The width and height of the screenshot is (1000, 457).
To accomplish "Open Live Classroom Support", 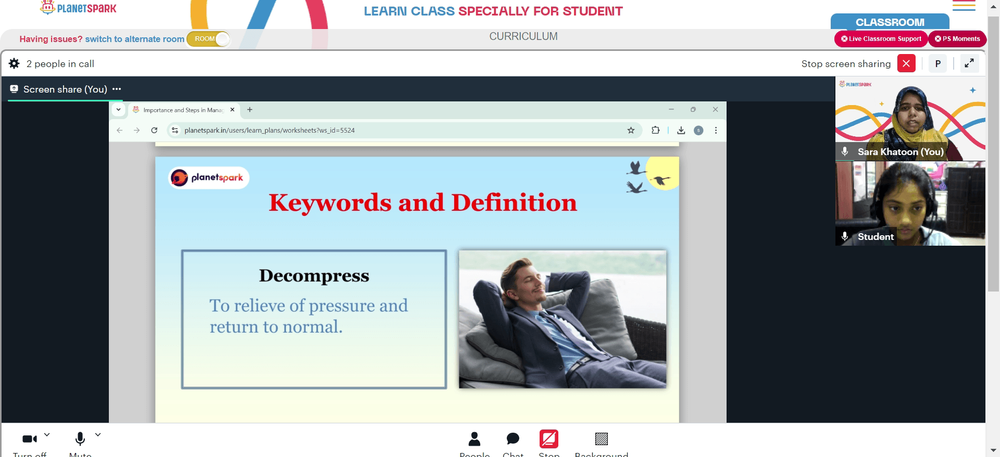I will (x=881, y=39).
